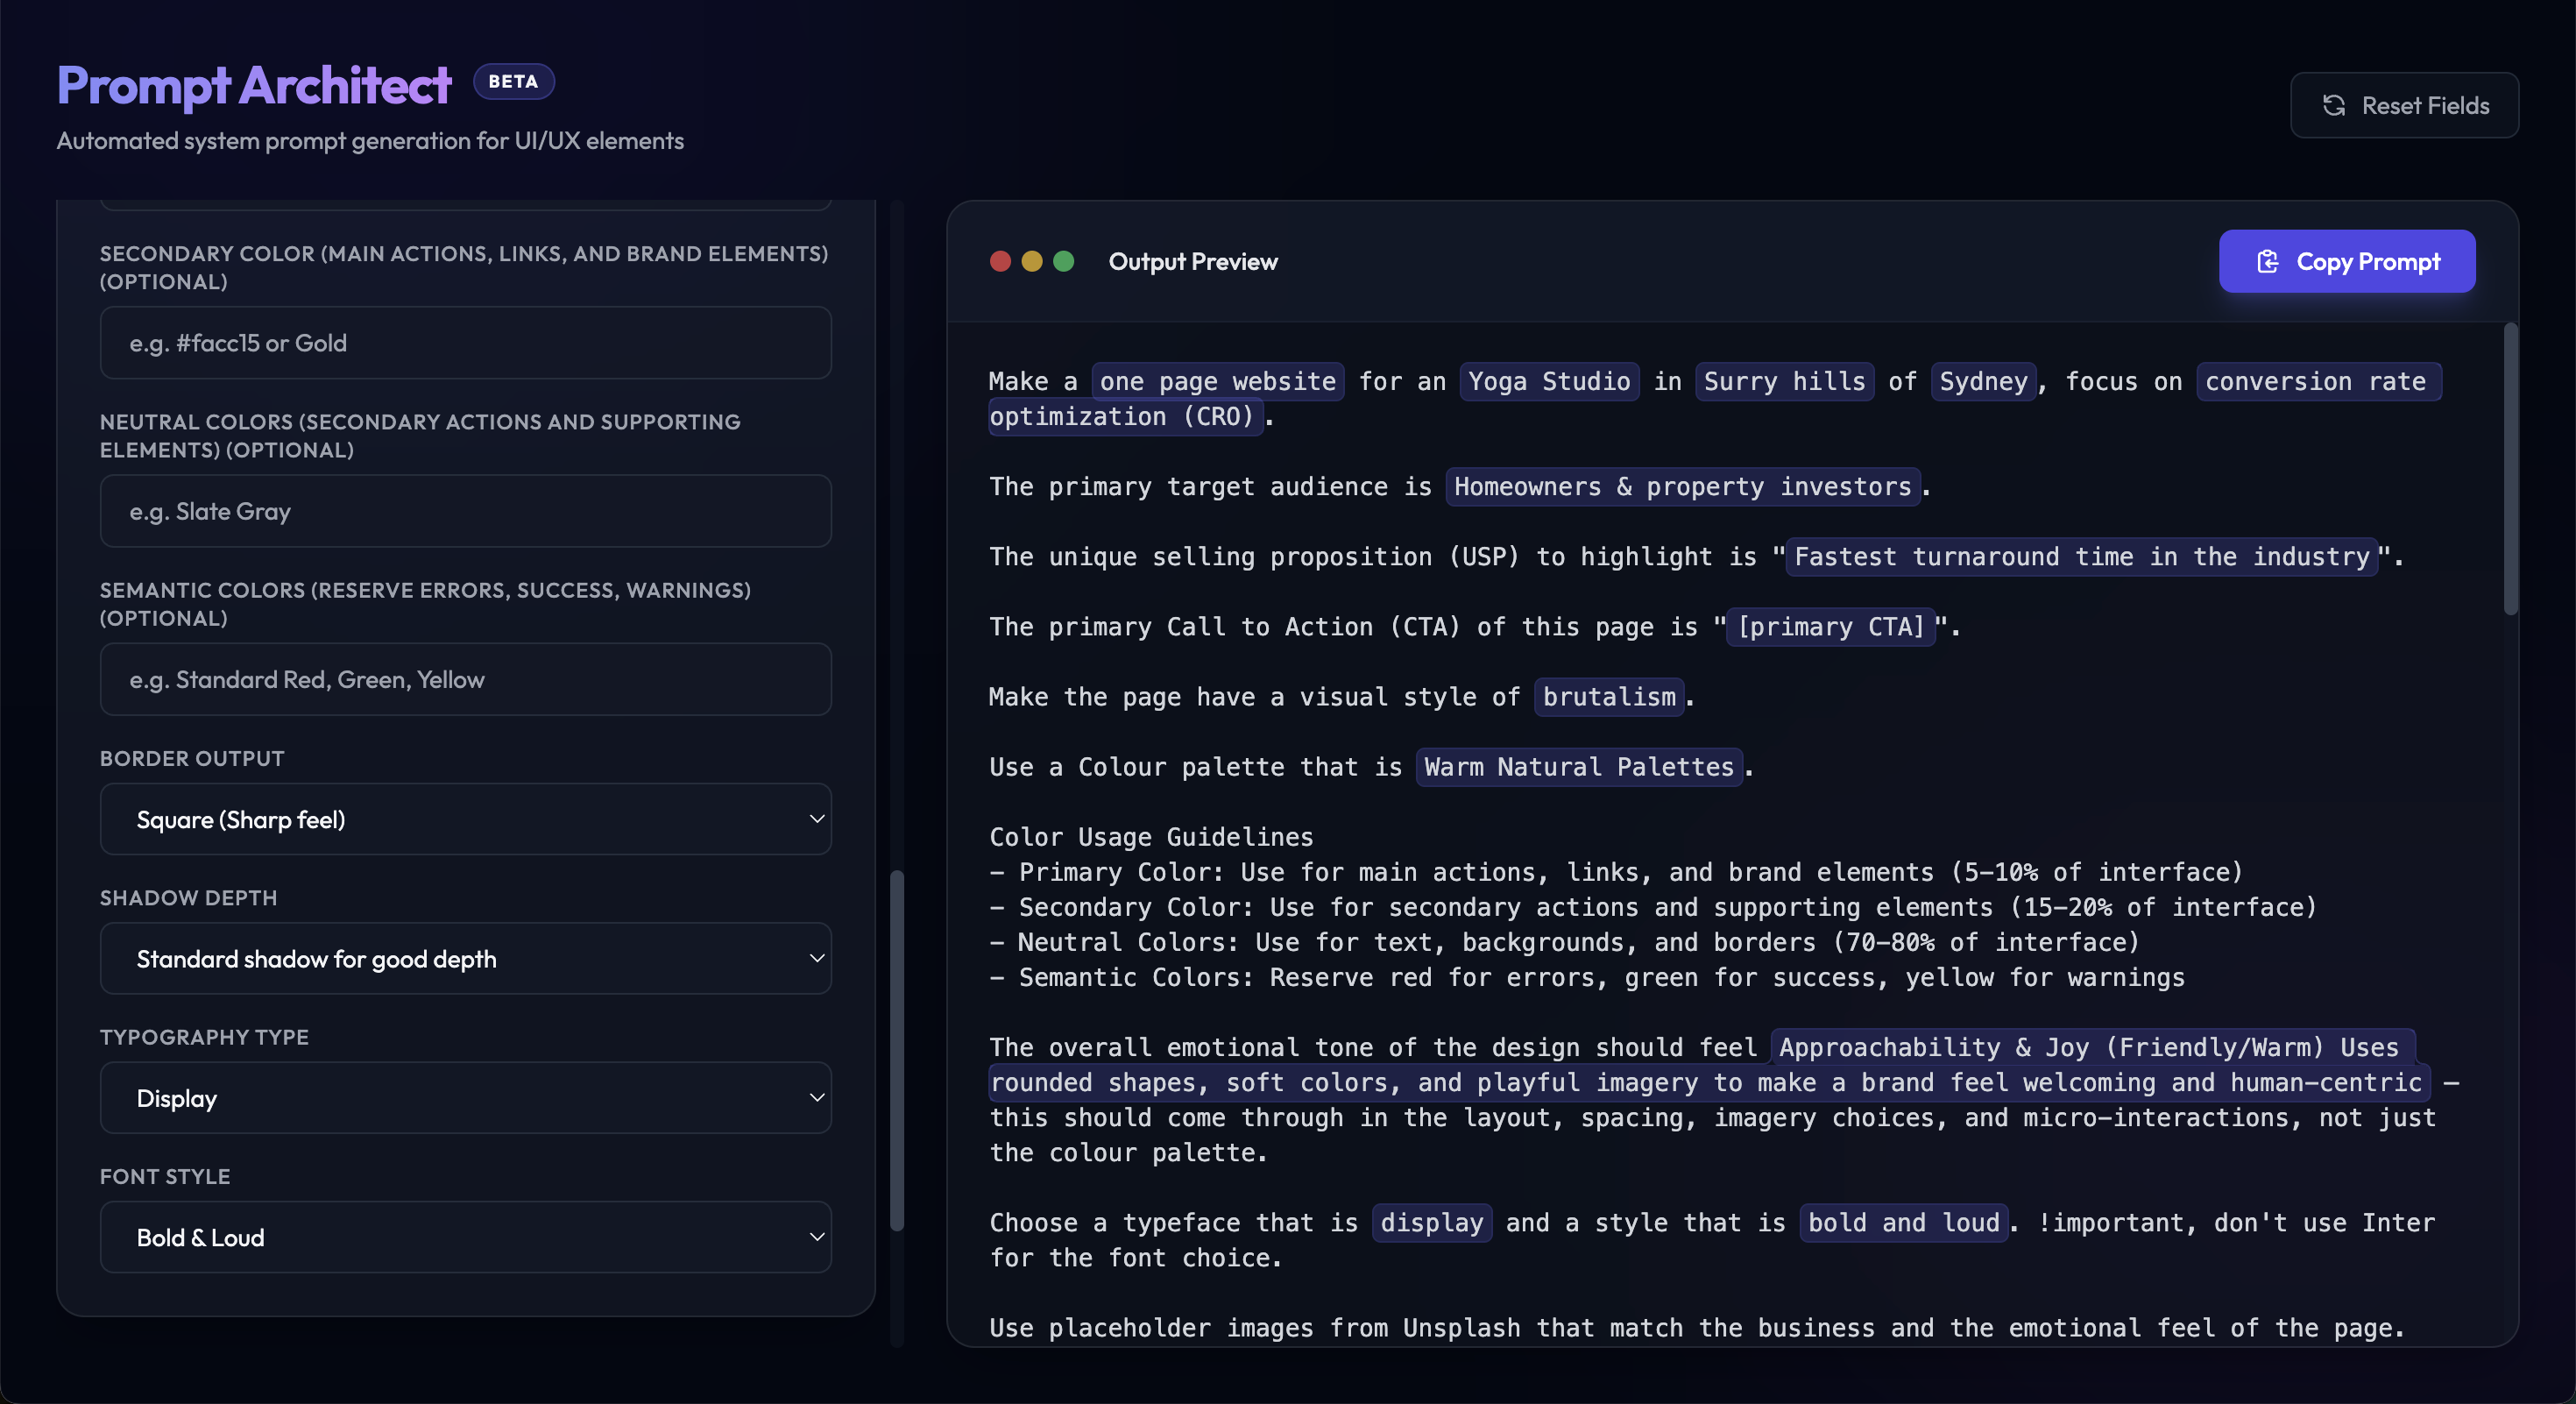This screenshot has height=1404, width=2576.
Task: Click the yellow traffic-light dot in Output Preview
Action: point(1031,261)
